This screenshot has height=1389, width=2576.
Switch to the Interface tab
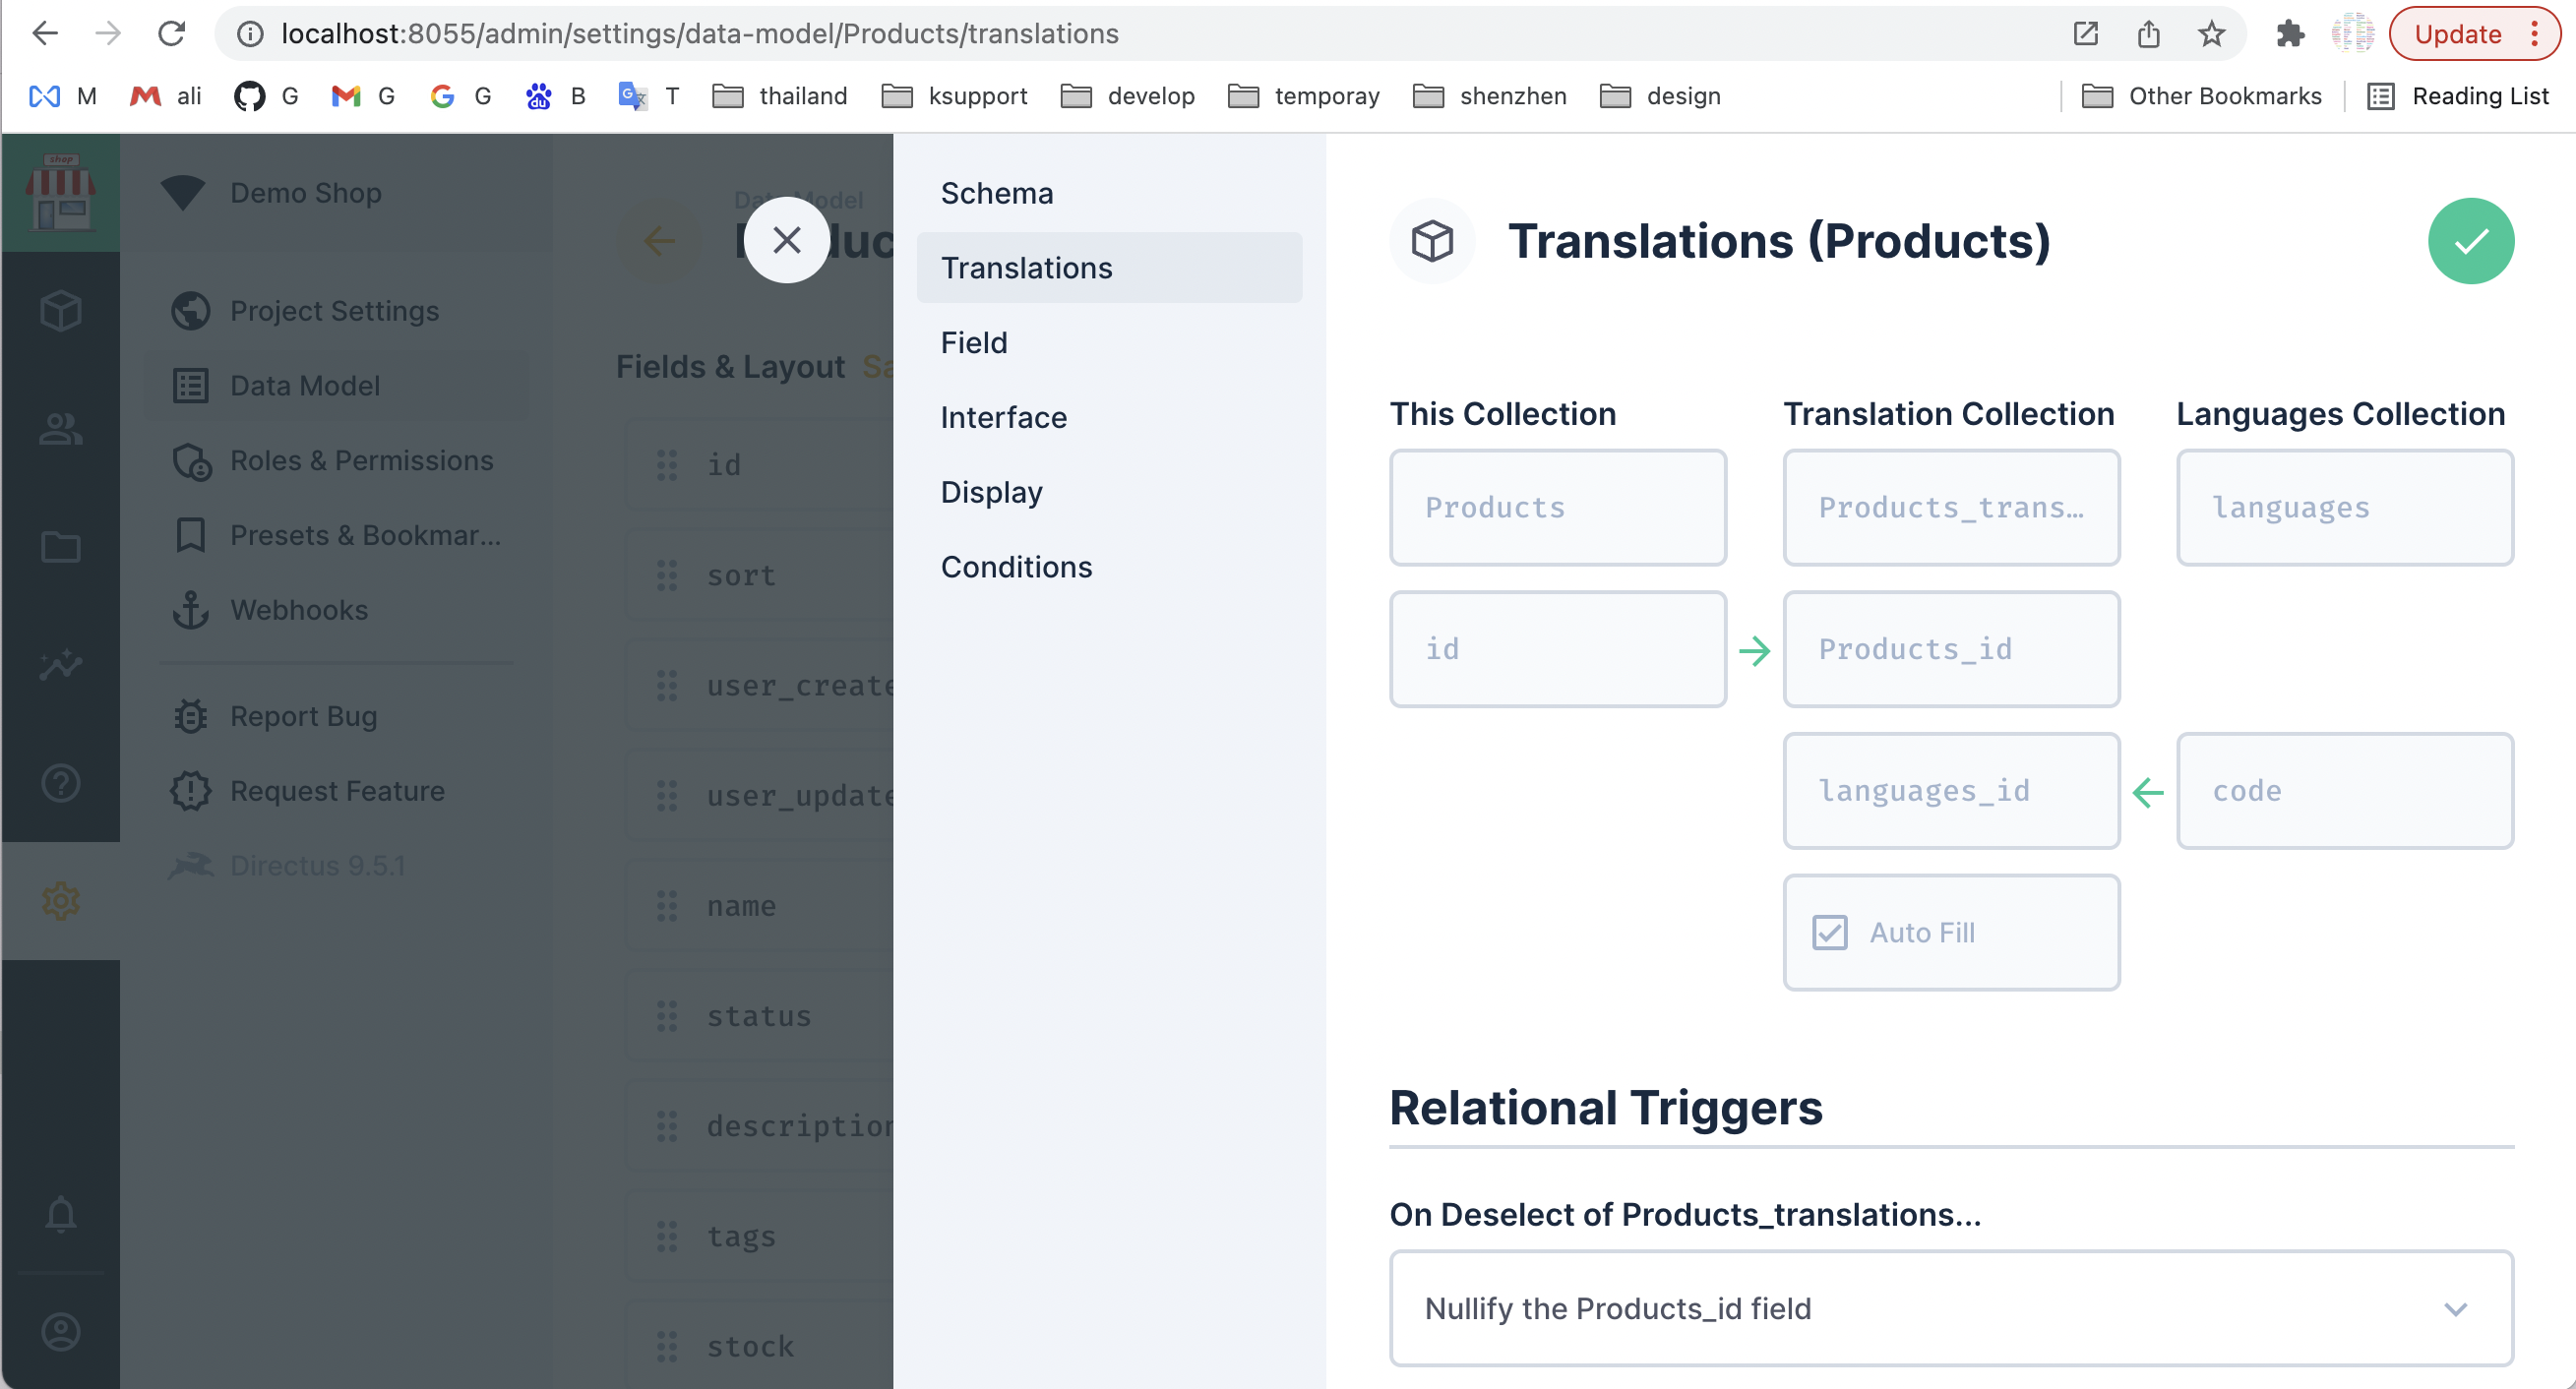pyautogui.click(x=1003, y=417)
